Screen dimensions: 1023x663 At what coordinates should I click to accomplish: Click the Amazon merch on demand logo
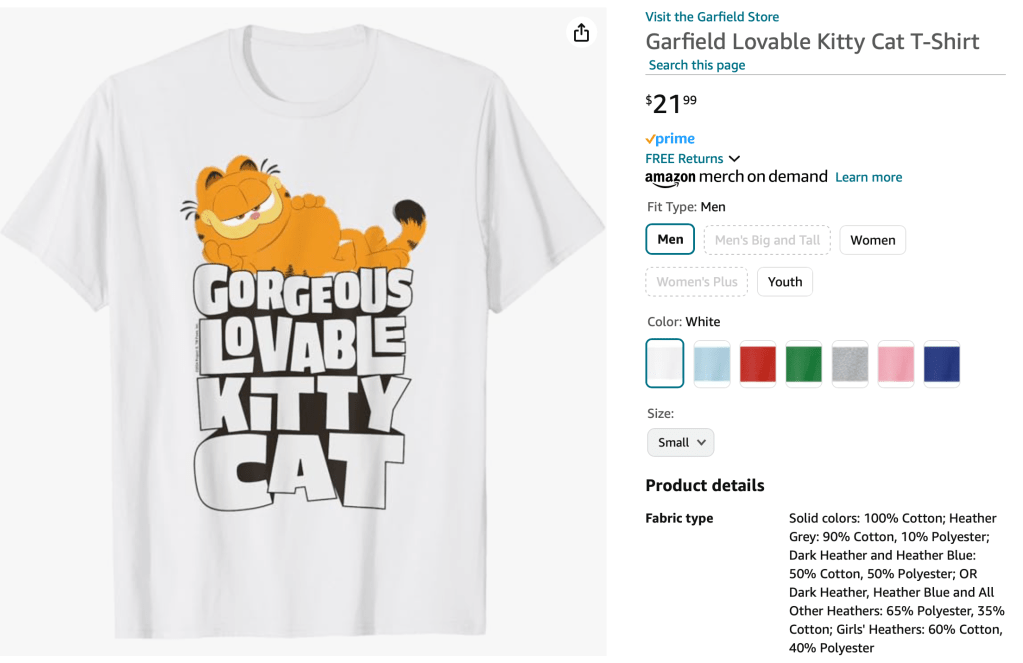pyautogui.click(x=736, y=177)
